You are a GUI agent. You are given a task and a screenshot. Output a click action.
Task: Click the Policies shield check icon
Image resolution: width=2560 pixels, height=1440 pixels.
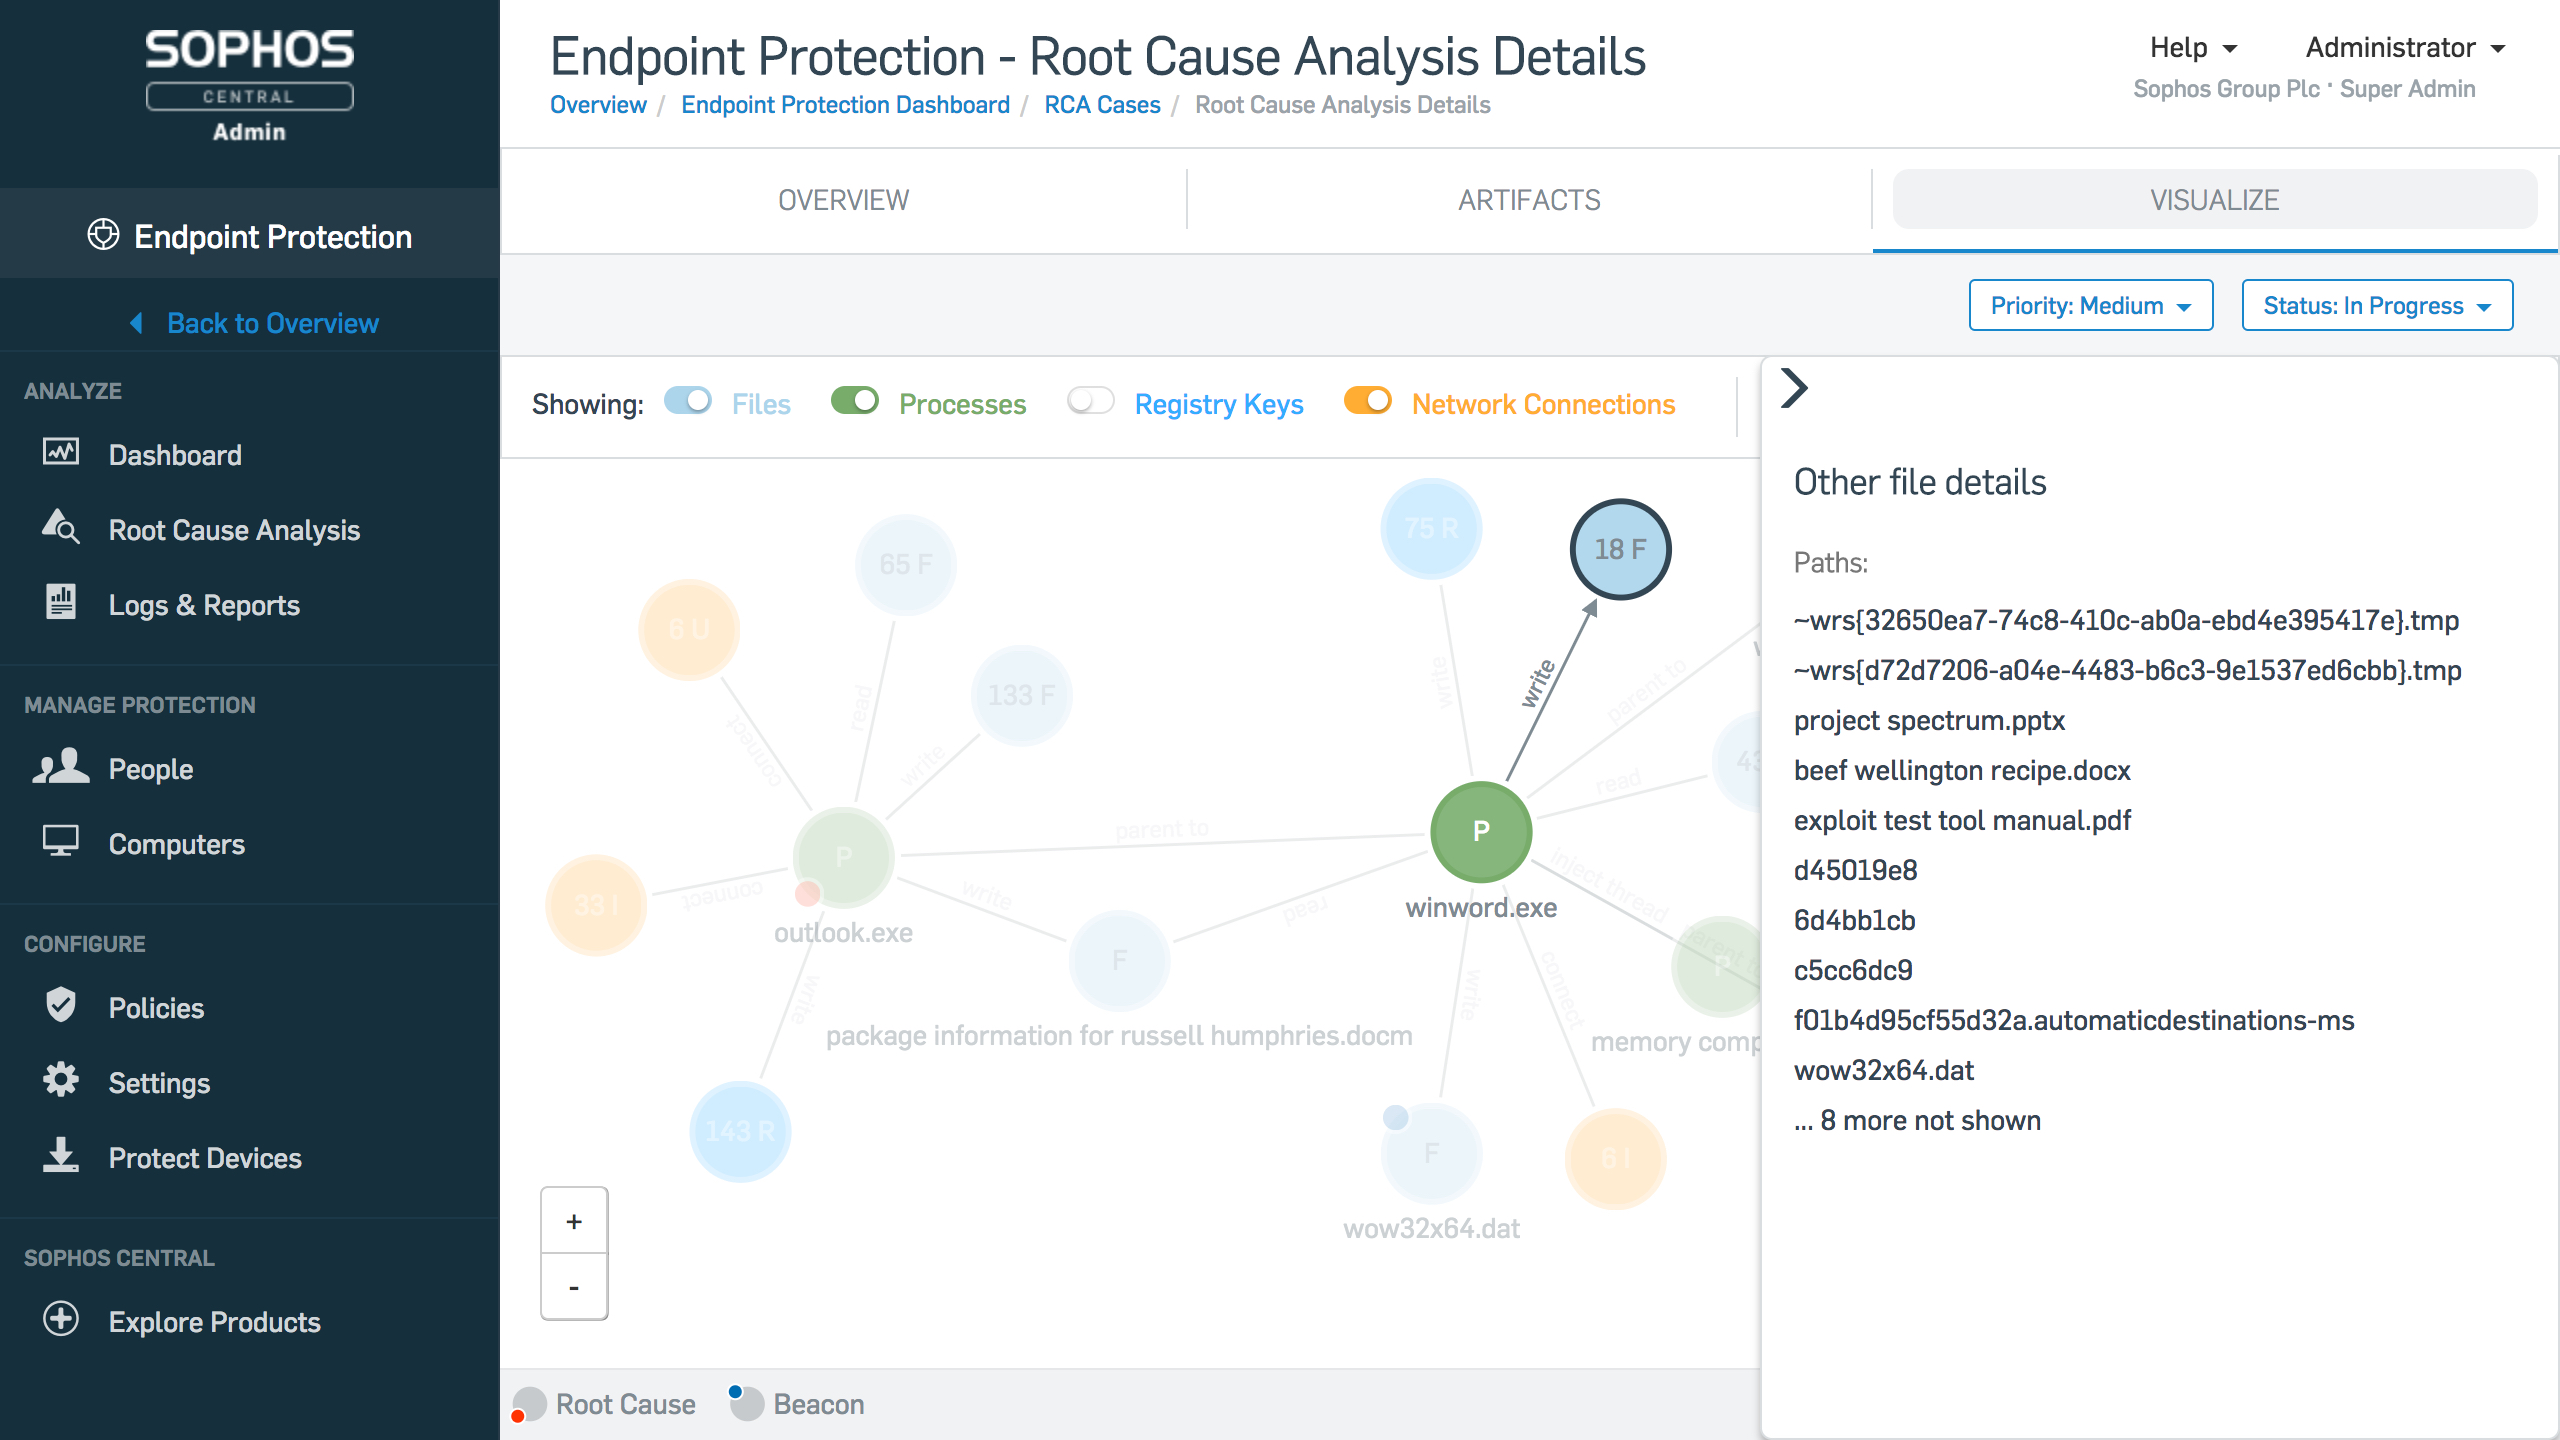[61, 1004]
